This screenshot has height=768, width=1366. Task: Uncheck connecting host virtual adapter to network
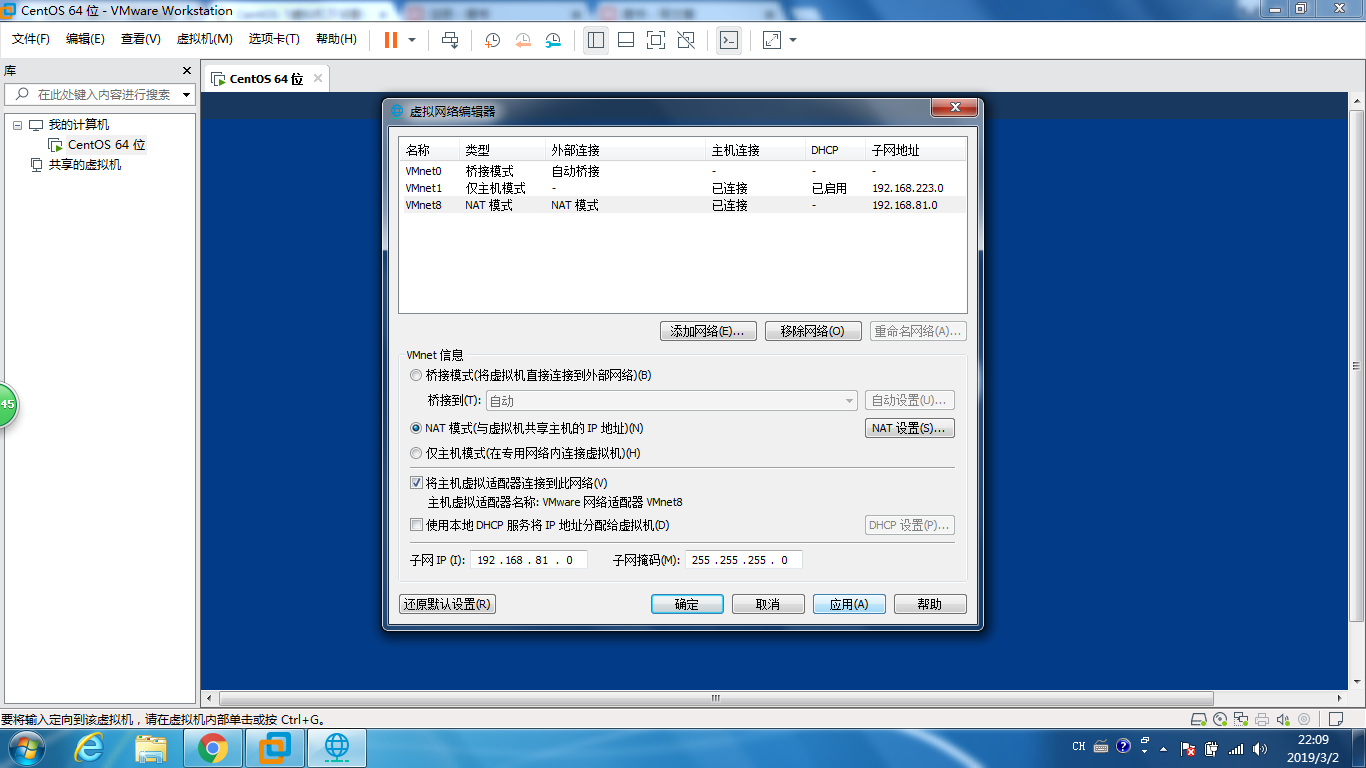(x=416, y=481)
